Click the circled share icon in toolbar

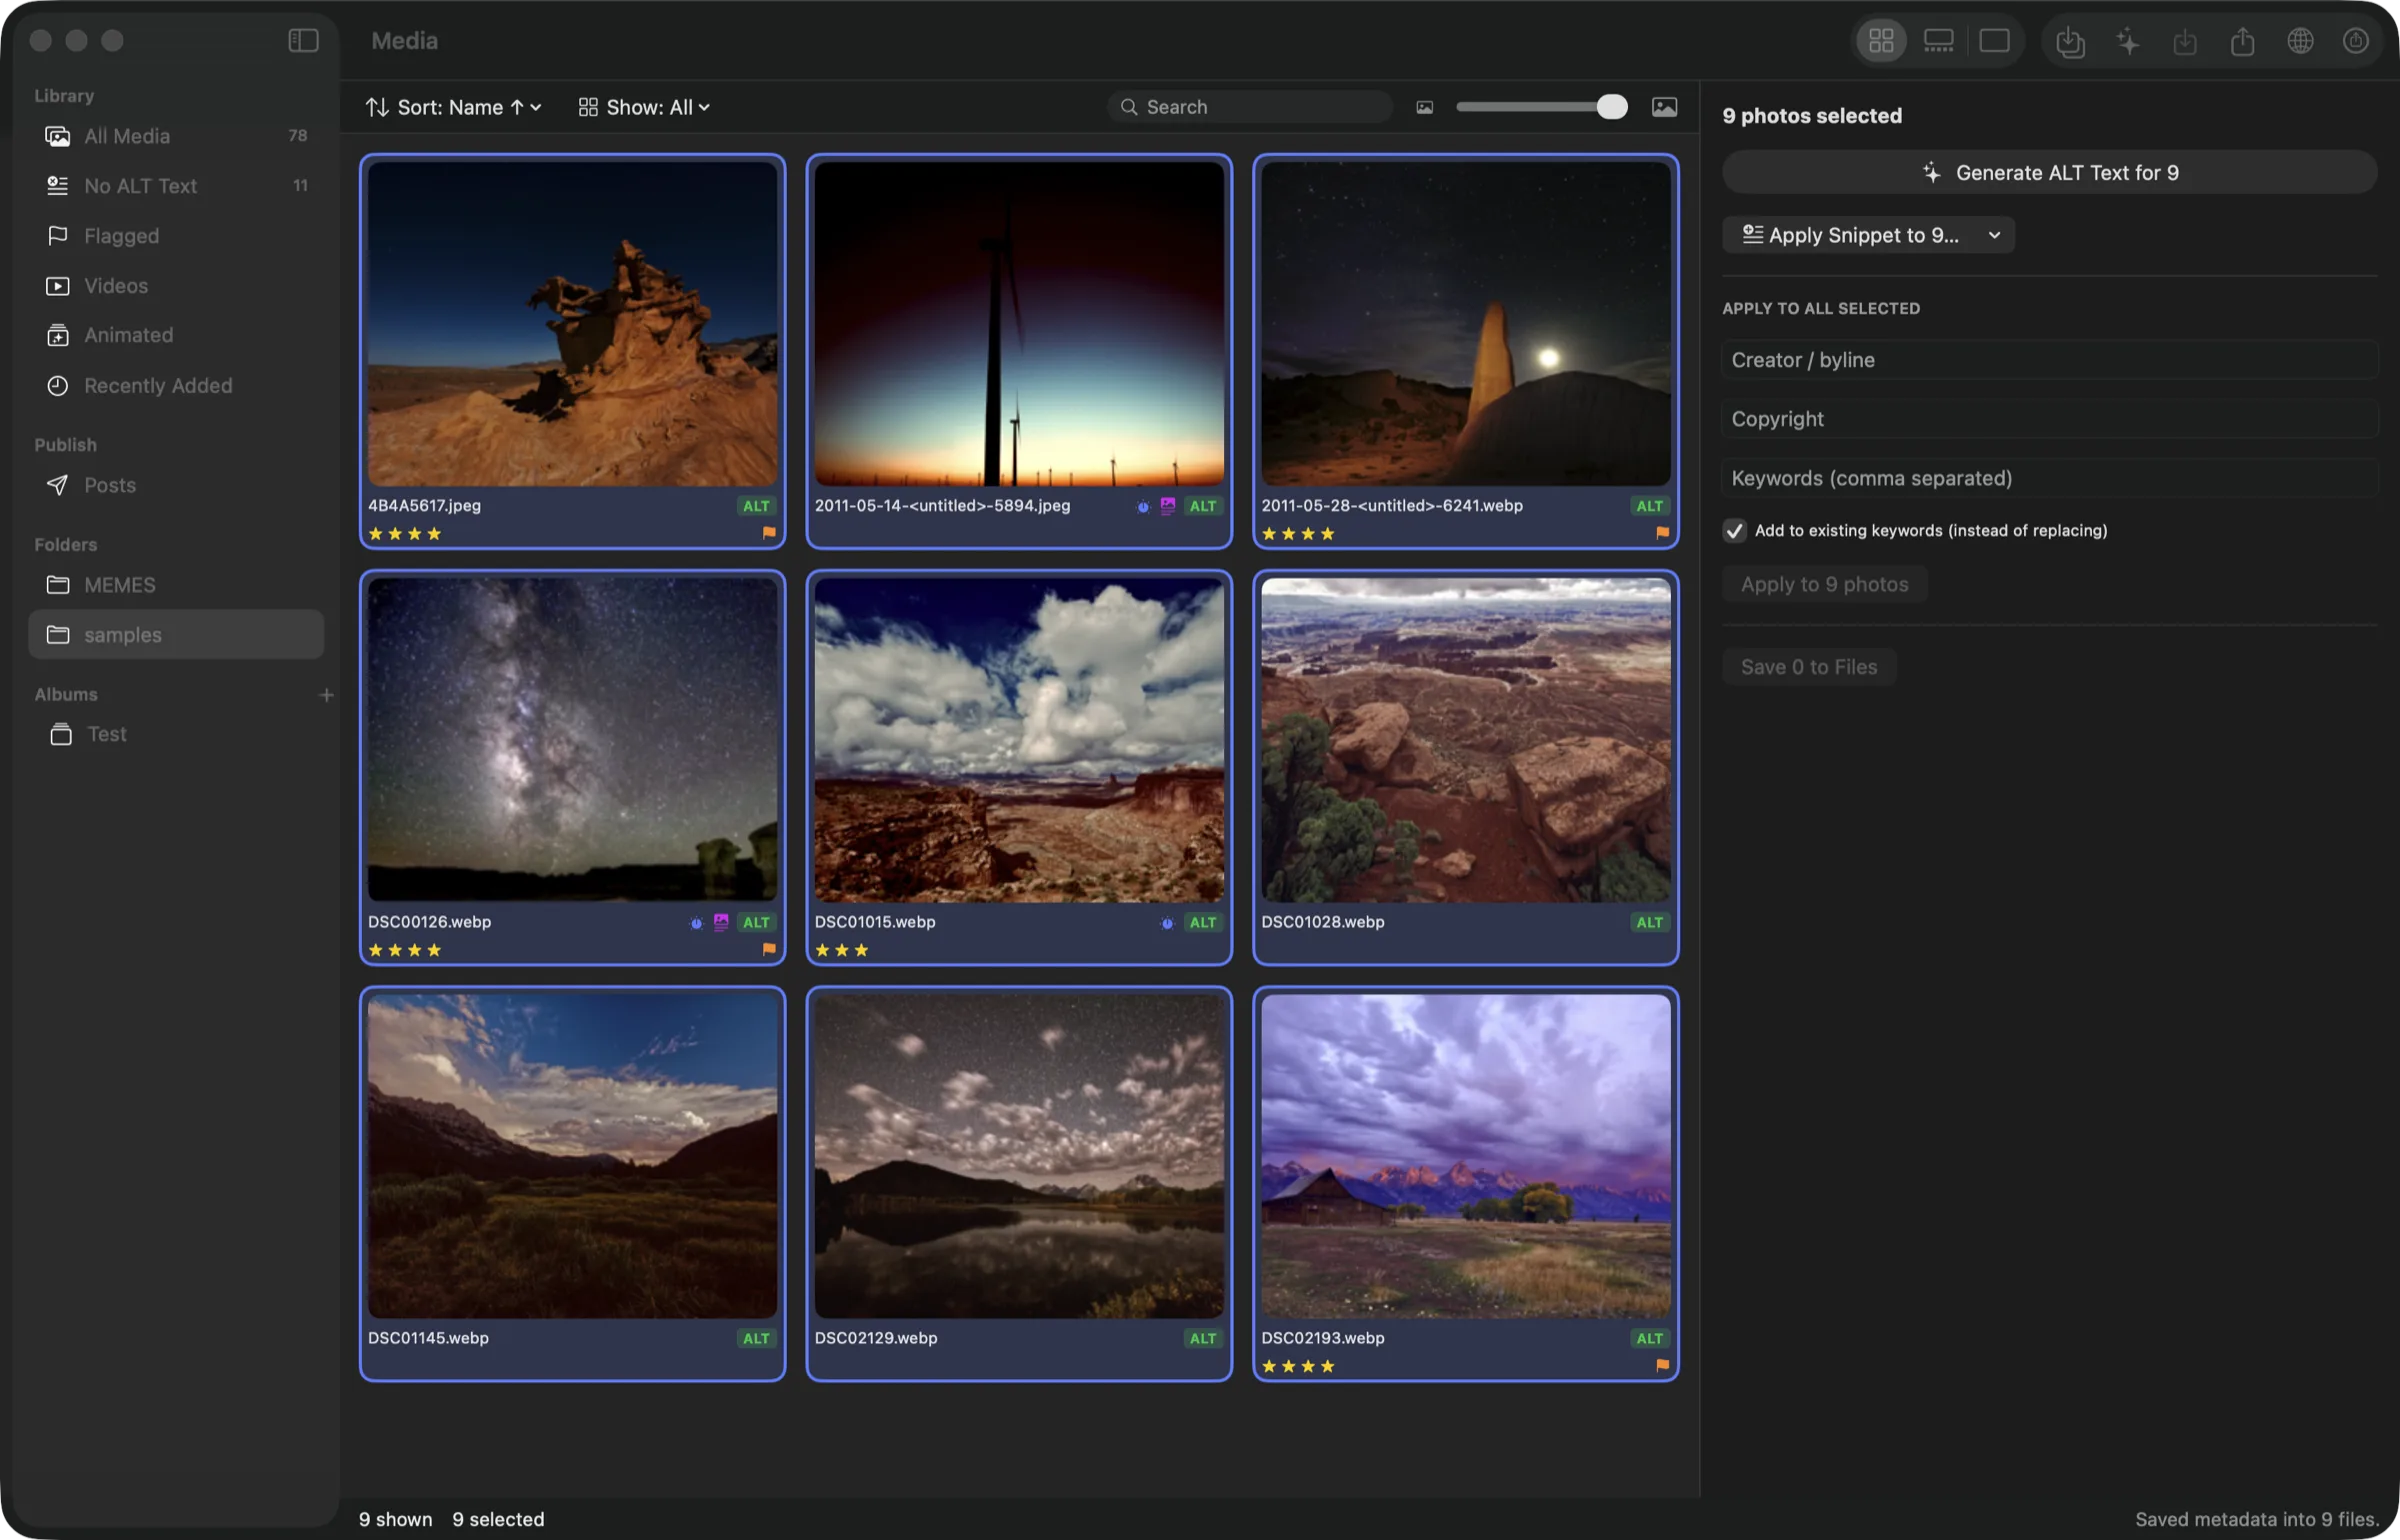point(2356,41)
